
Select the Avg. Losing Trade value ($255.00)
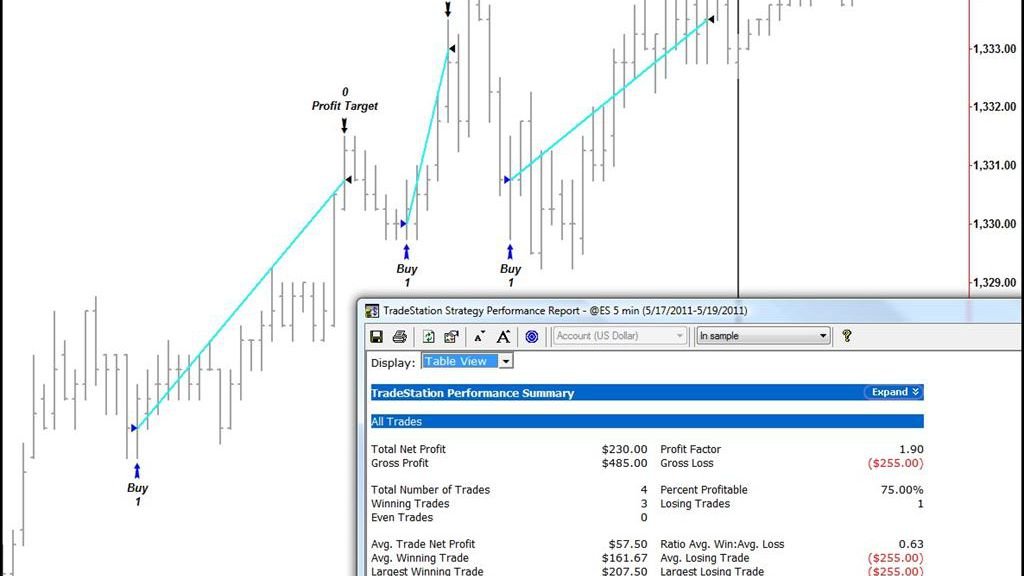point(895,558)
